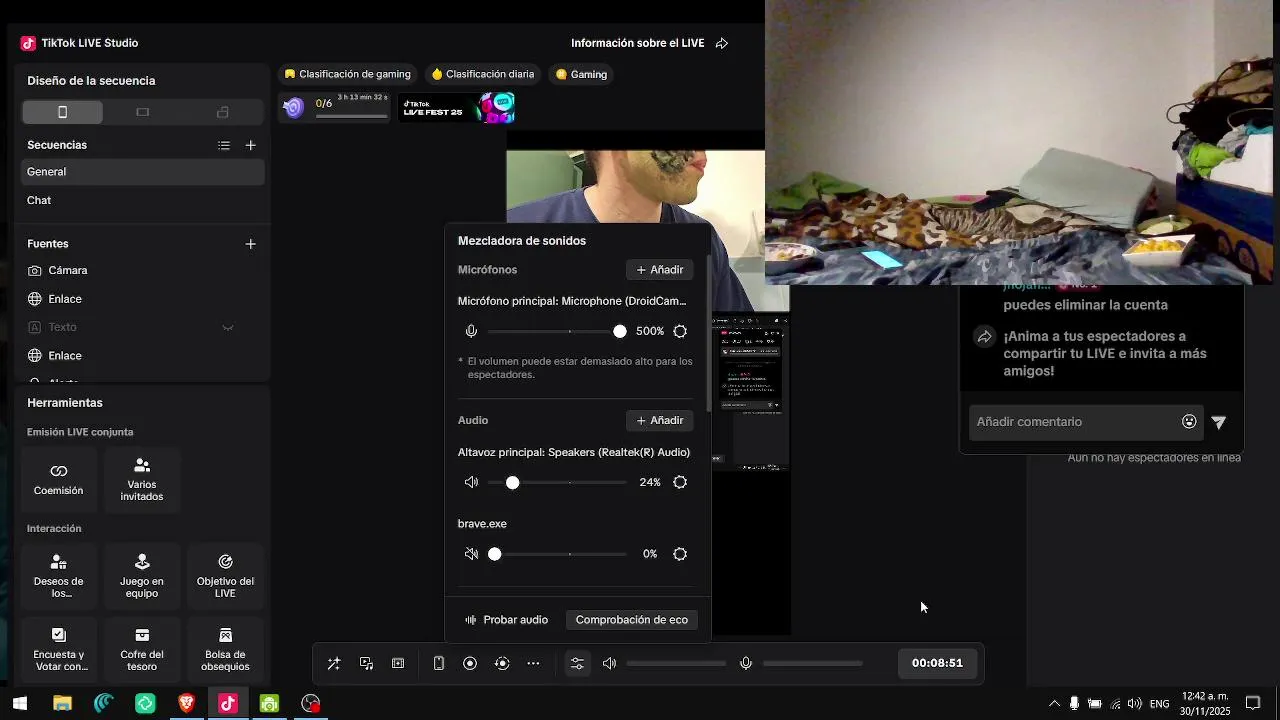
Task: Open the video clip frame icon
Action: [x=398, y=663]
